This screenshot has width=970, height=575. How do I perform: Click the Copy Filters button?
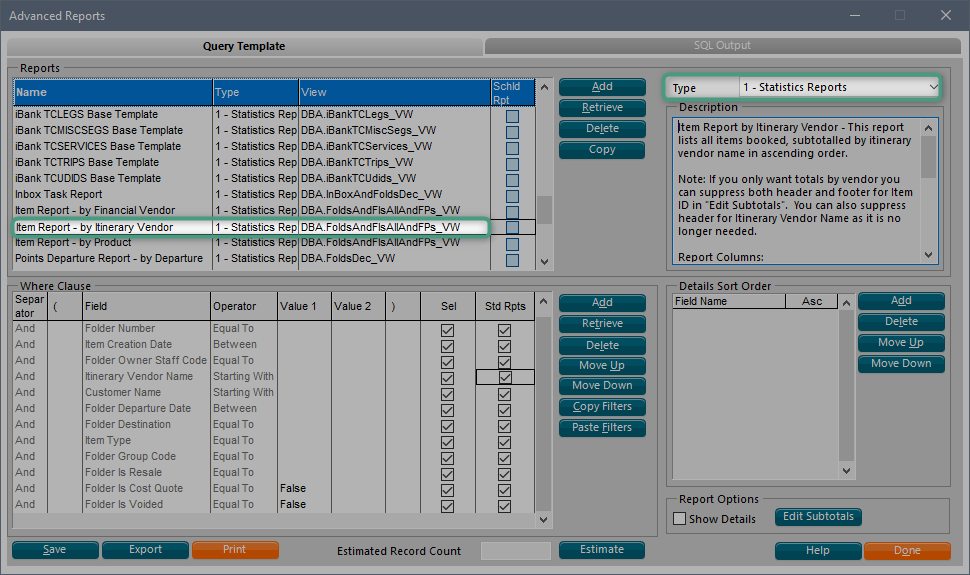point(602,407)
